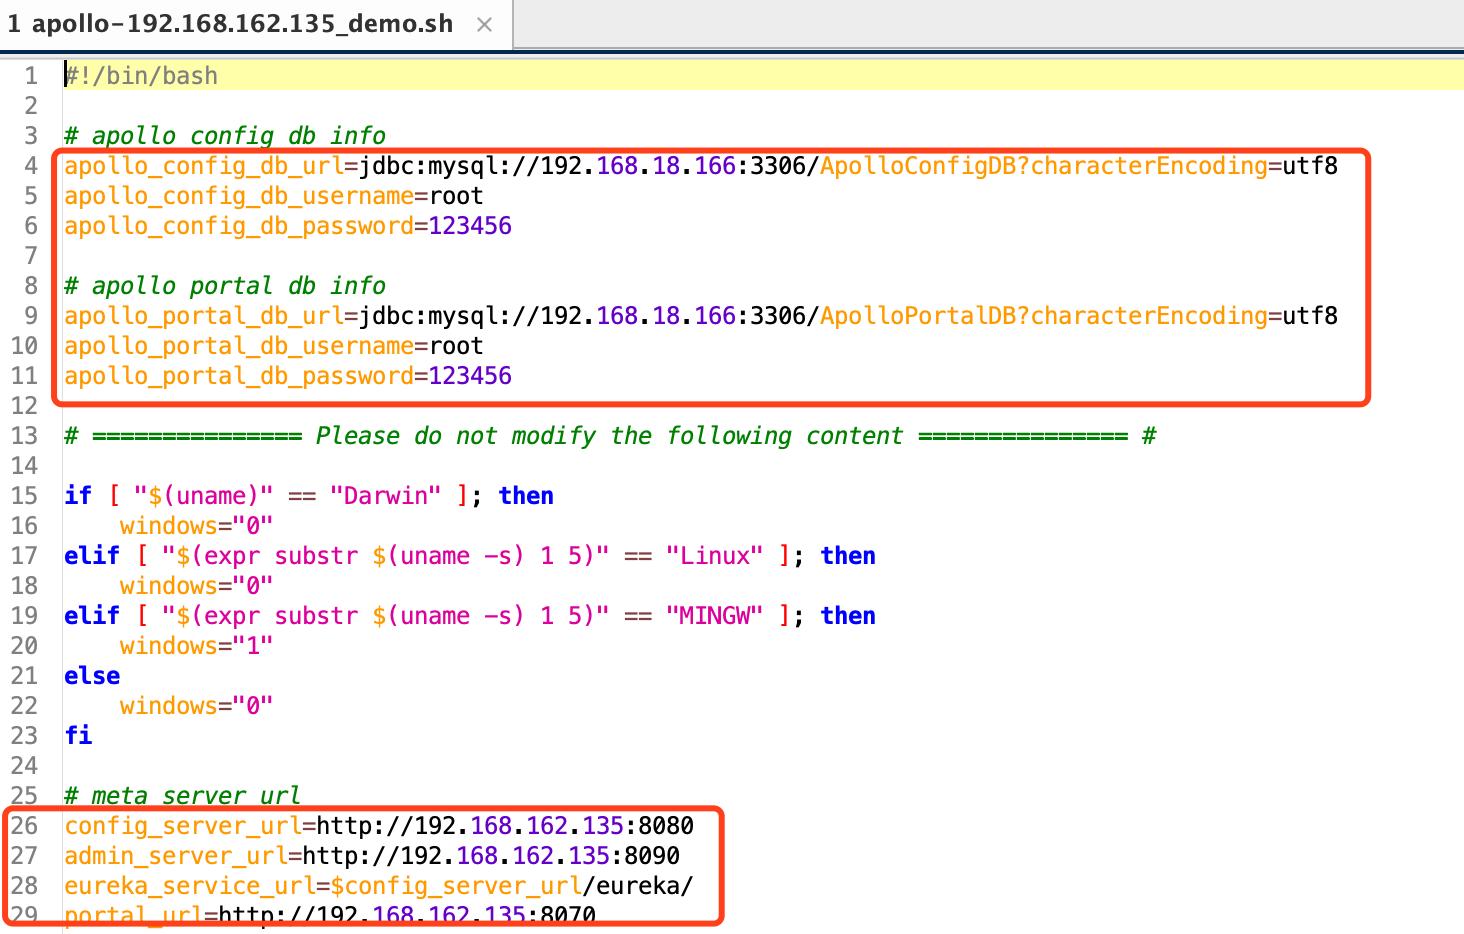1464x934 pixels.
Task: Click the apollo_portal_db_password=123456 line
Action: point(288,376)
